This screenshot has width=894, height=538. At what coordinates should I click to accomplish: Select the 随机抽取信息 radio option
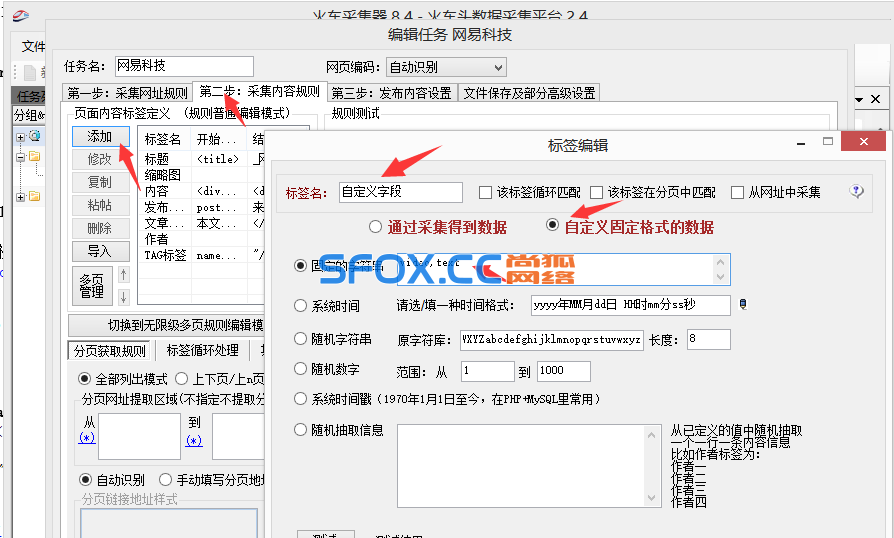click(x=300, y=430)
